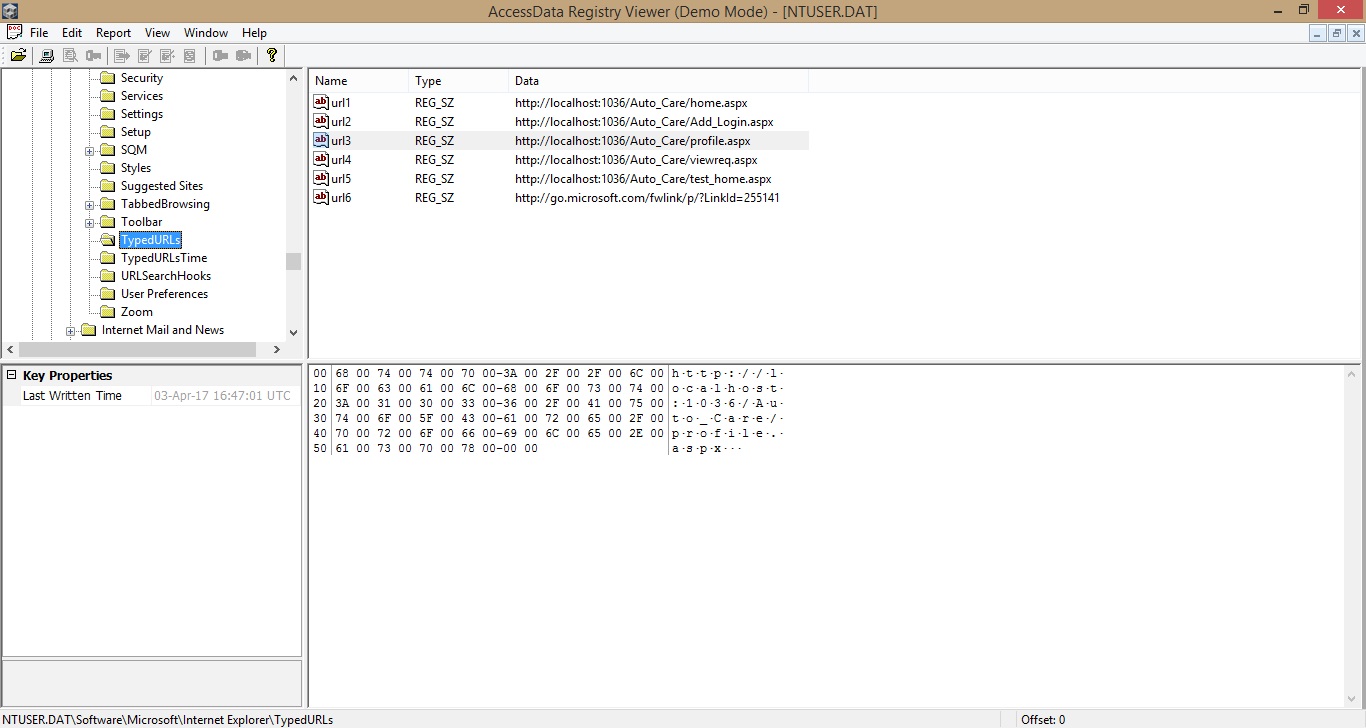This screenshot has height=728, width=1366.
Task: Click the Styles folder icon
Action: tap(108, 168)
